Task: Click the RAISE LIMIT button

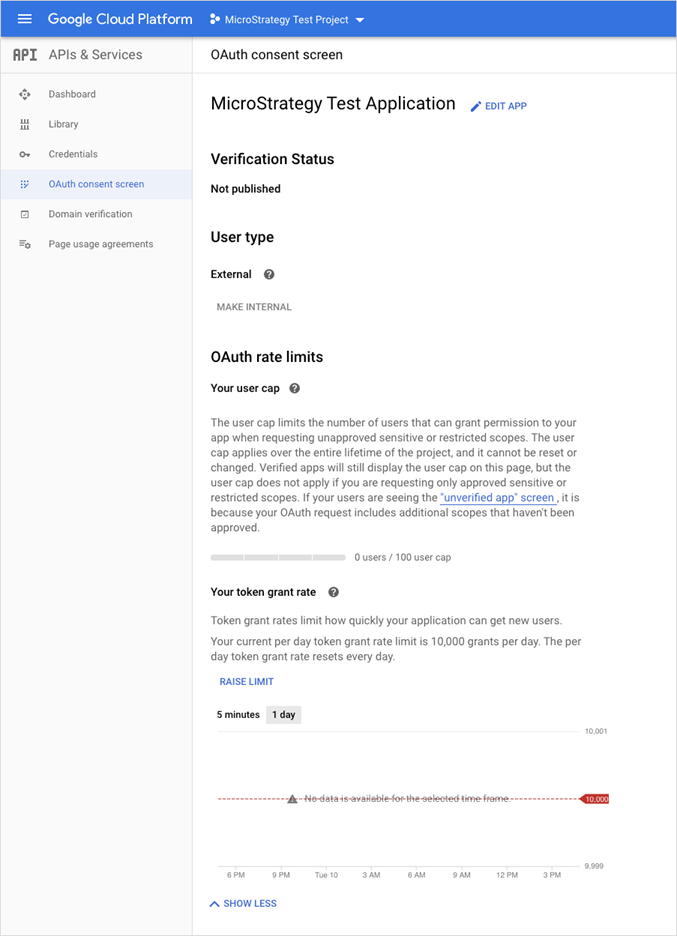Action: coord(246,682)
